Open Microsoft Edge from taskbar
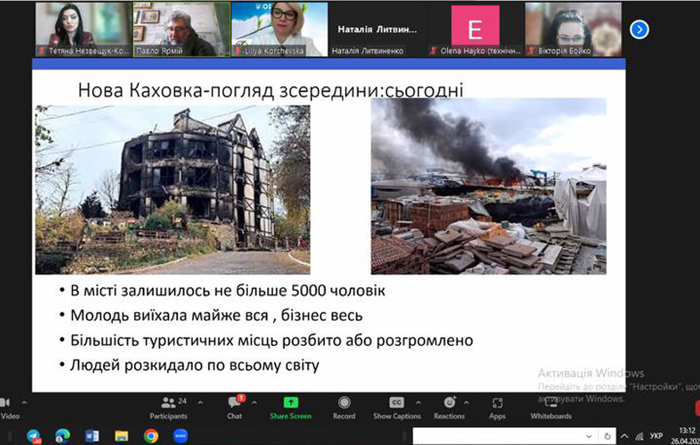Screen dimensions: 700x445 [x=62, y=436]
